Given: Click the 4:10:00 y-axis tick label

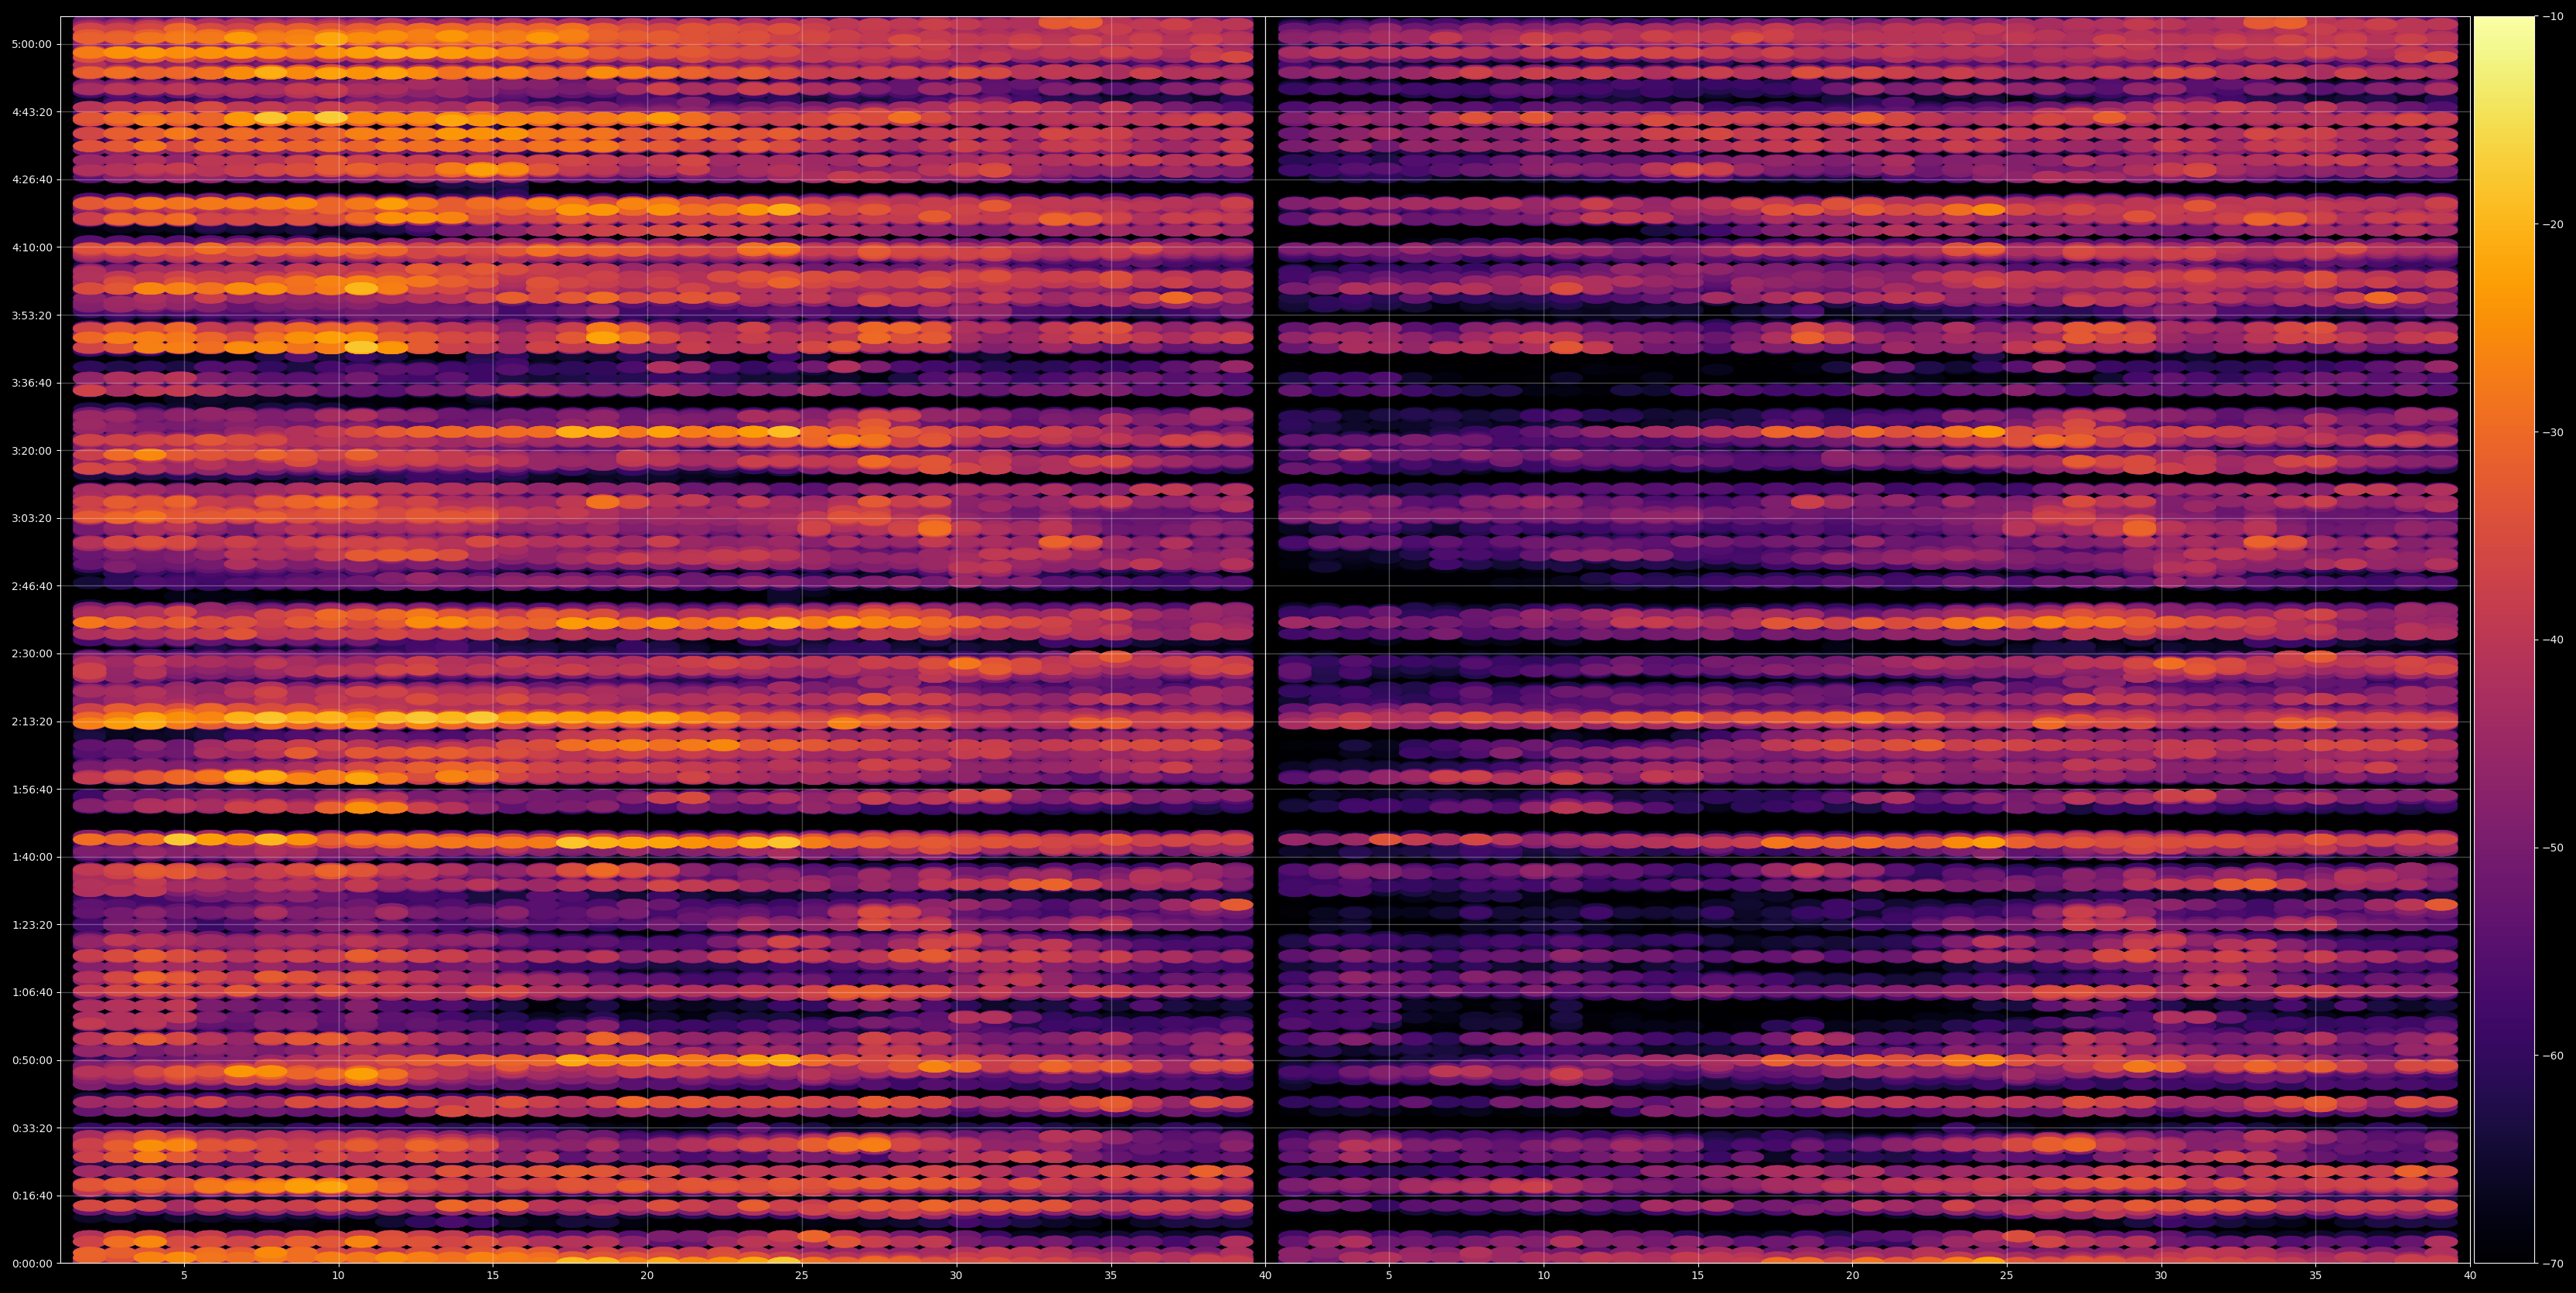Looking at the screenshot, I should coord(31,247).
